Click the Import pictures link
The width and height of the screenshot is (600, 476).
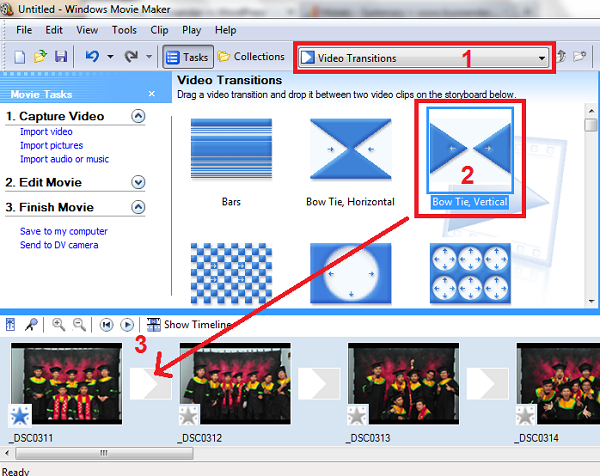(x=51, y=145)
